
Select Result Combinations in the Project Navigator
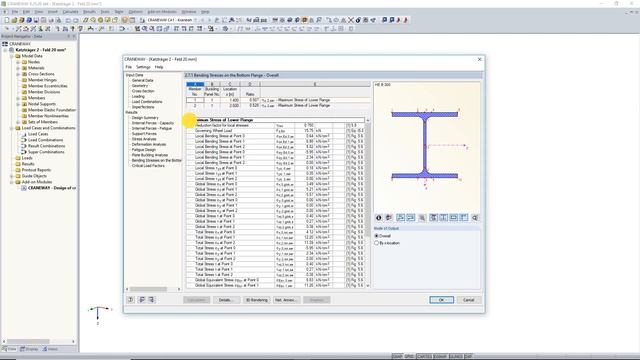pyautogui.click(x=46, y=146)
